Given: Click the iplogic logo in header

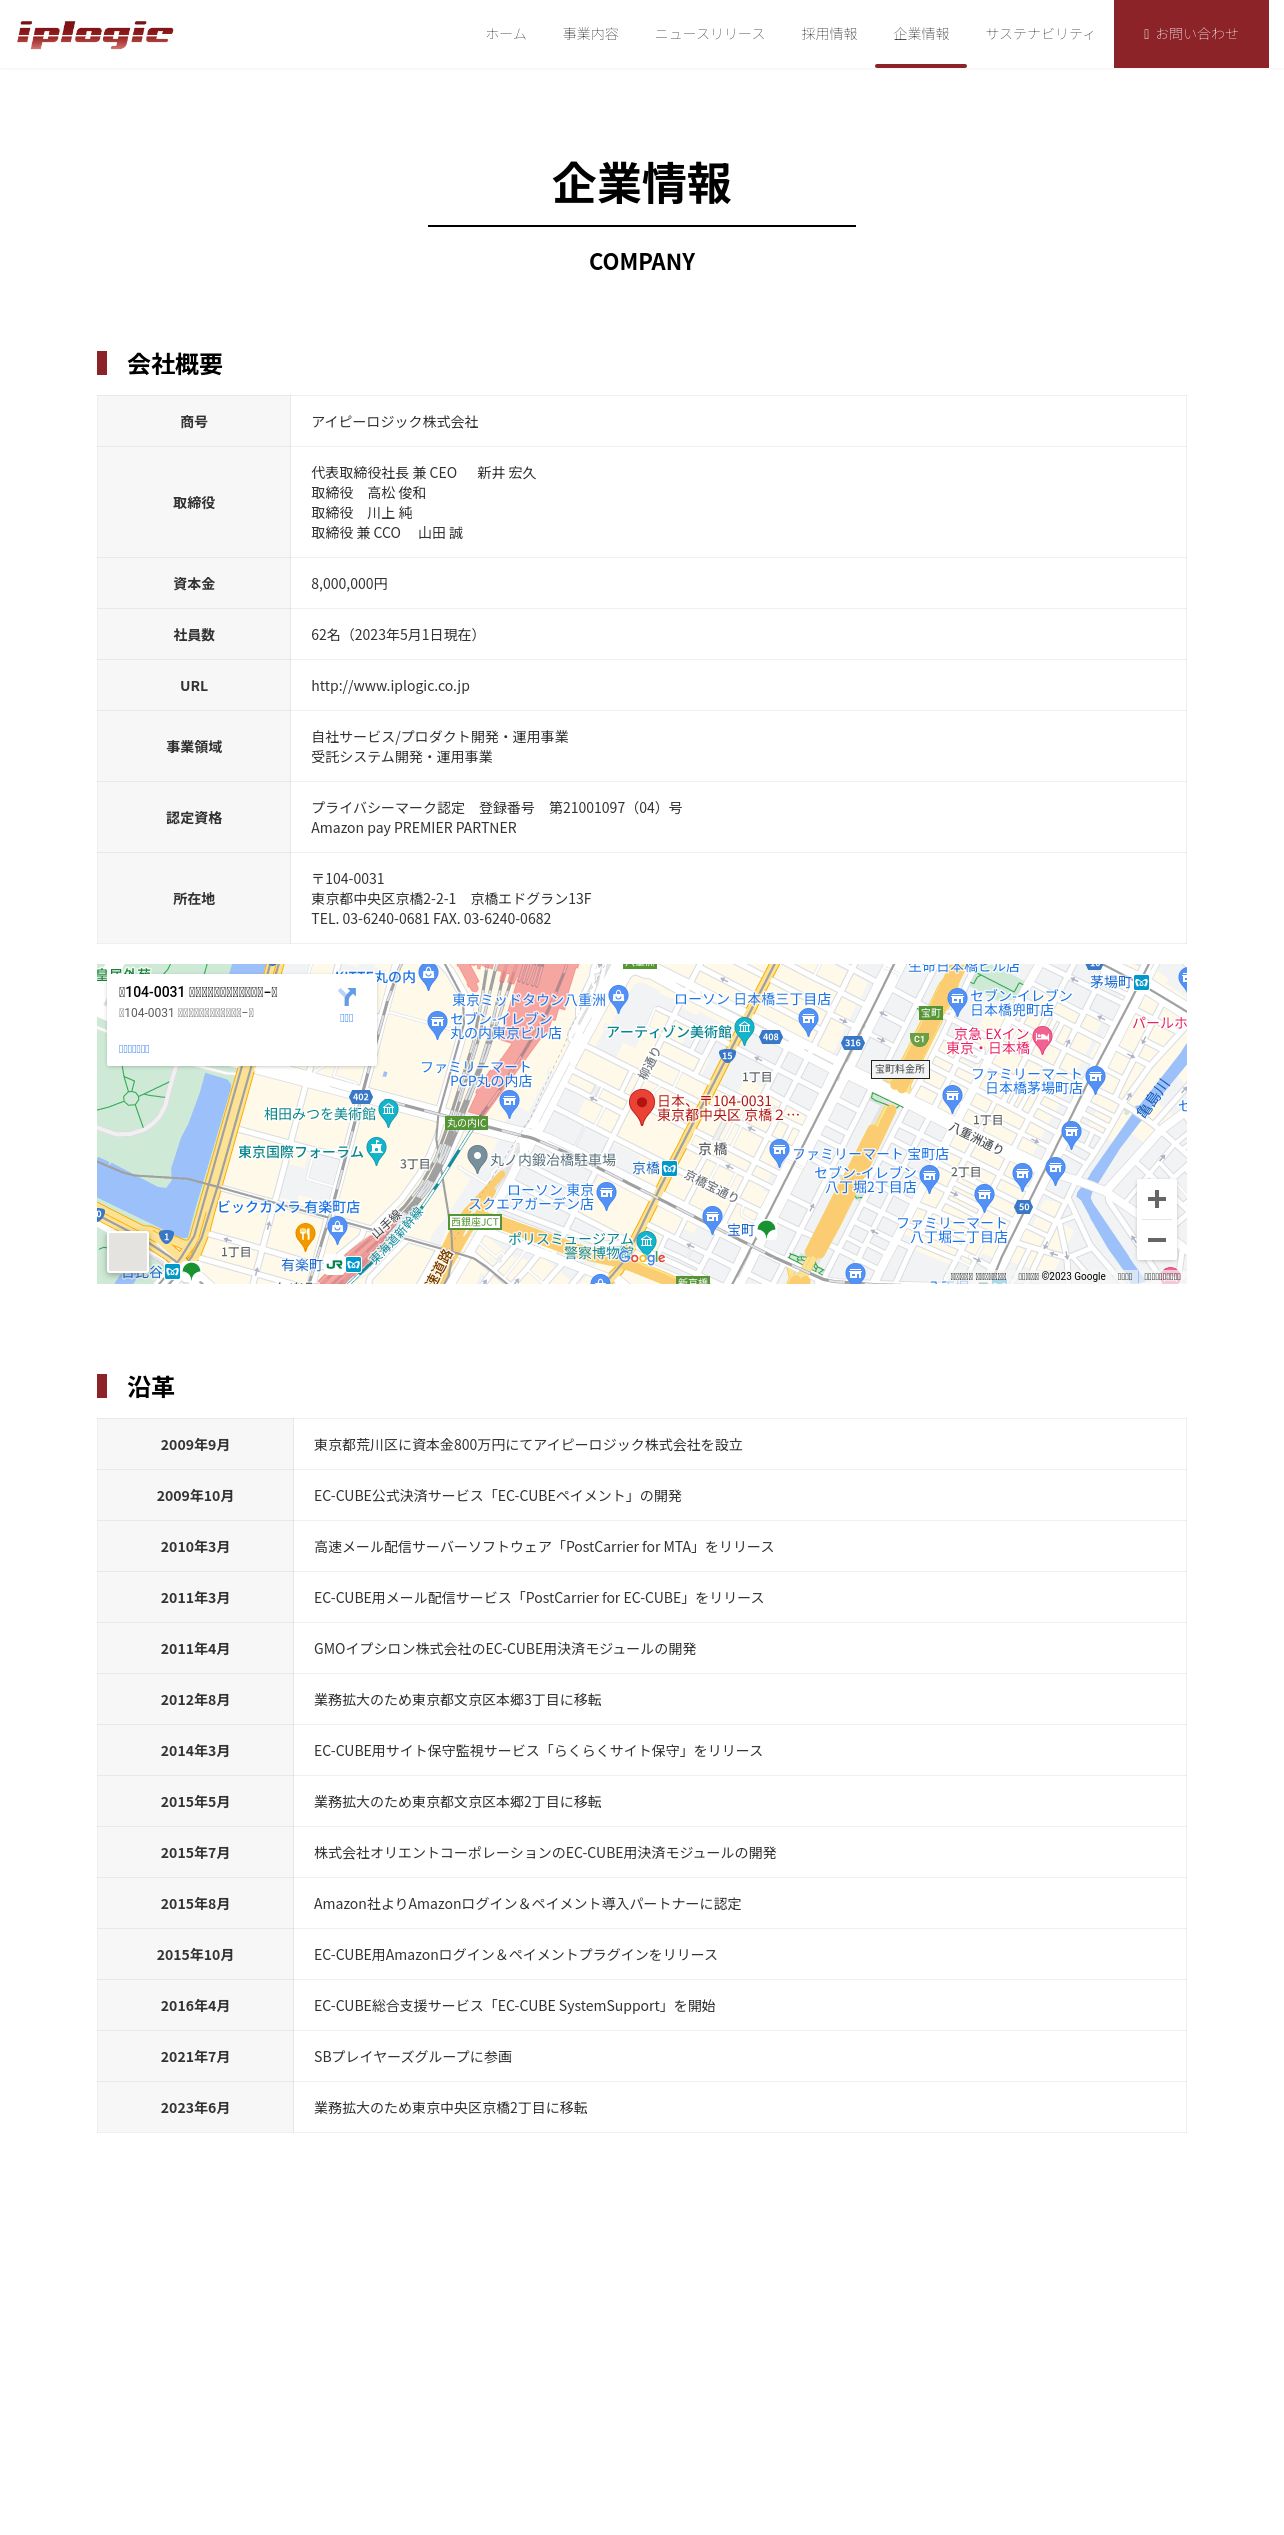Looking at the screenshot, I should click(95, 34).
